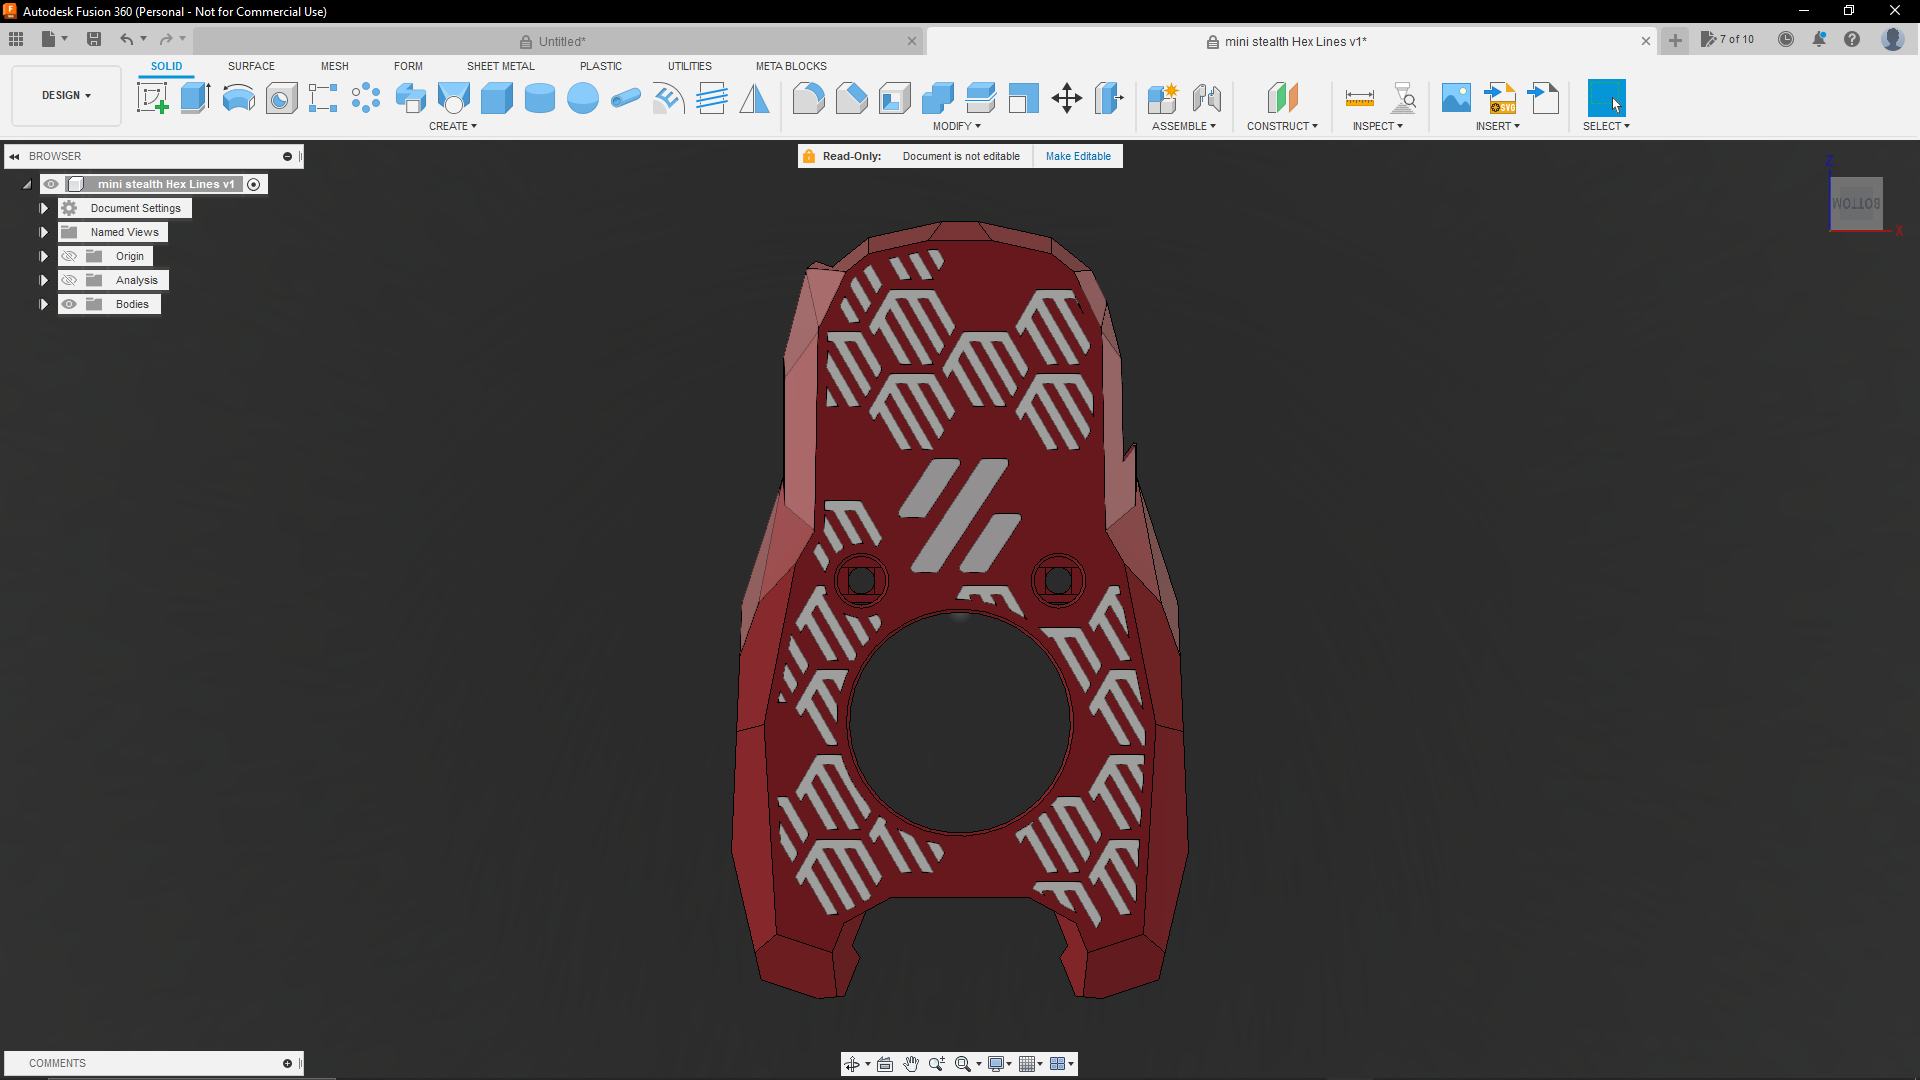1920x1080 pixels.
Task: Show the Origin folder
Action: click(69, 256)
